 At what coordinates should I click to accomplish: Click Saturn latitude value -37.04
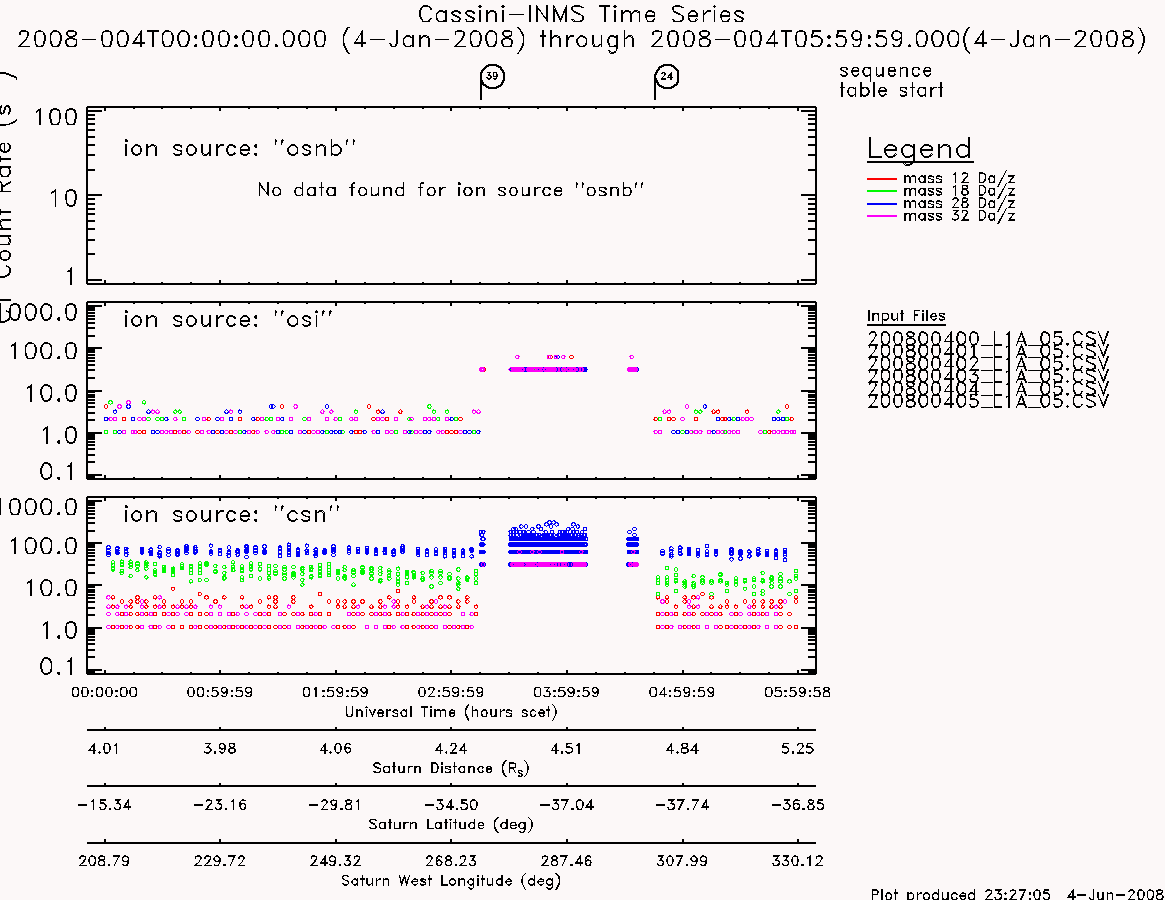566,805
